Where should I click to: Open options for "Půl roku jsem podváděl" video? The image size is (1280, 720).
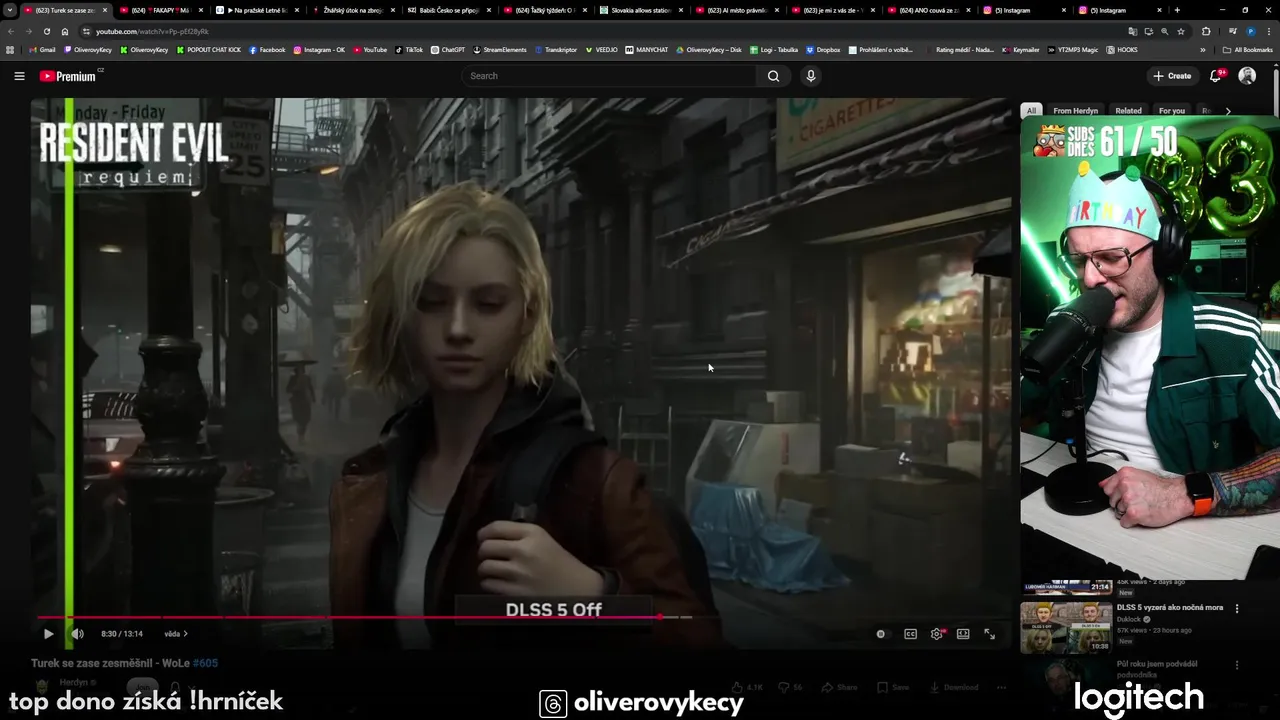[1237, 664]
